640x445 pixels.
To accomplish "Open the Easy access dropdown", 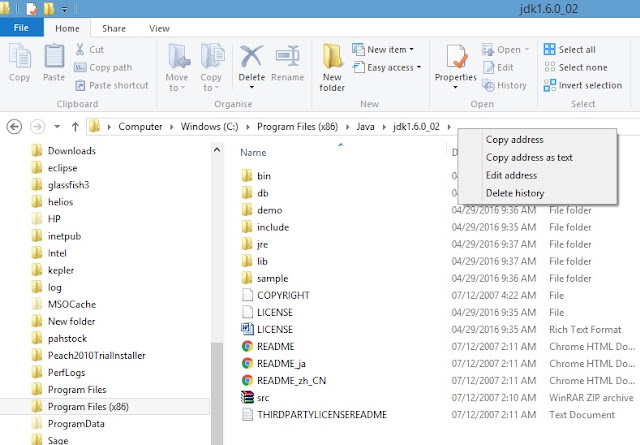I will click(x=387, y=67).
